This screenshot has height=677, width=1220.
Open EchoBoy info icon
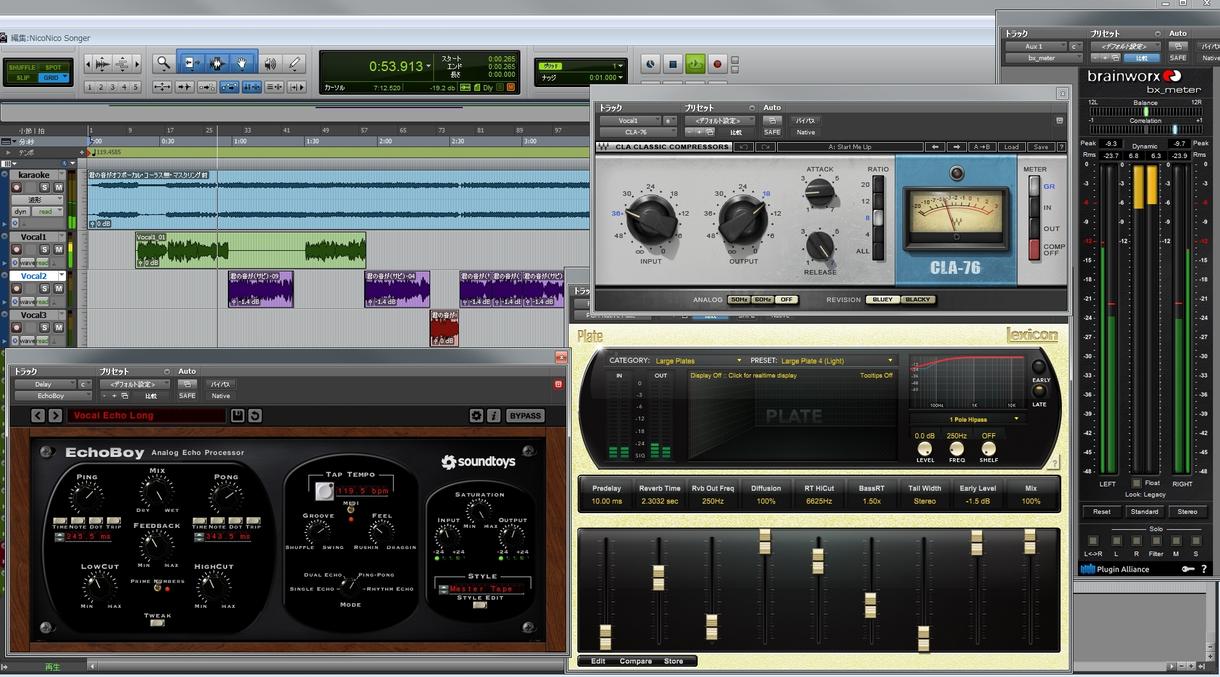point(494,416)
